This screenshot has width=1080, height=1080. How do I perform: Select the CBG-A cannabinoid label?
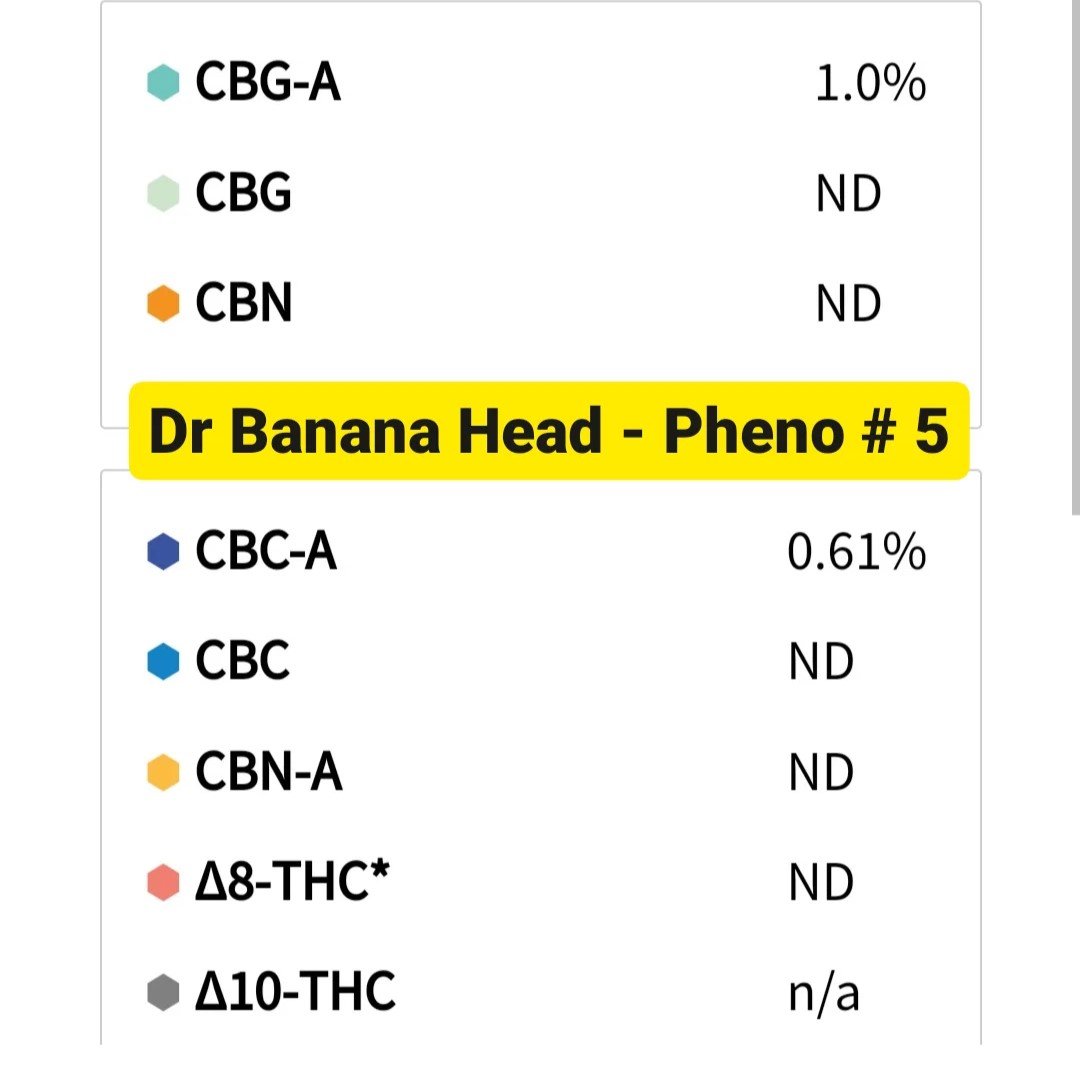pyautogui.click(x=268, y=82)
